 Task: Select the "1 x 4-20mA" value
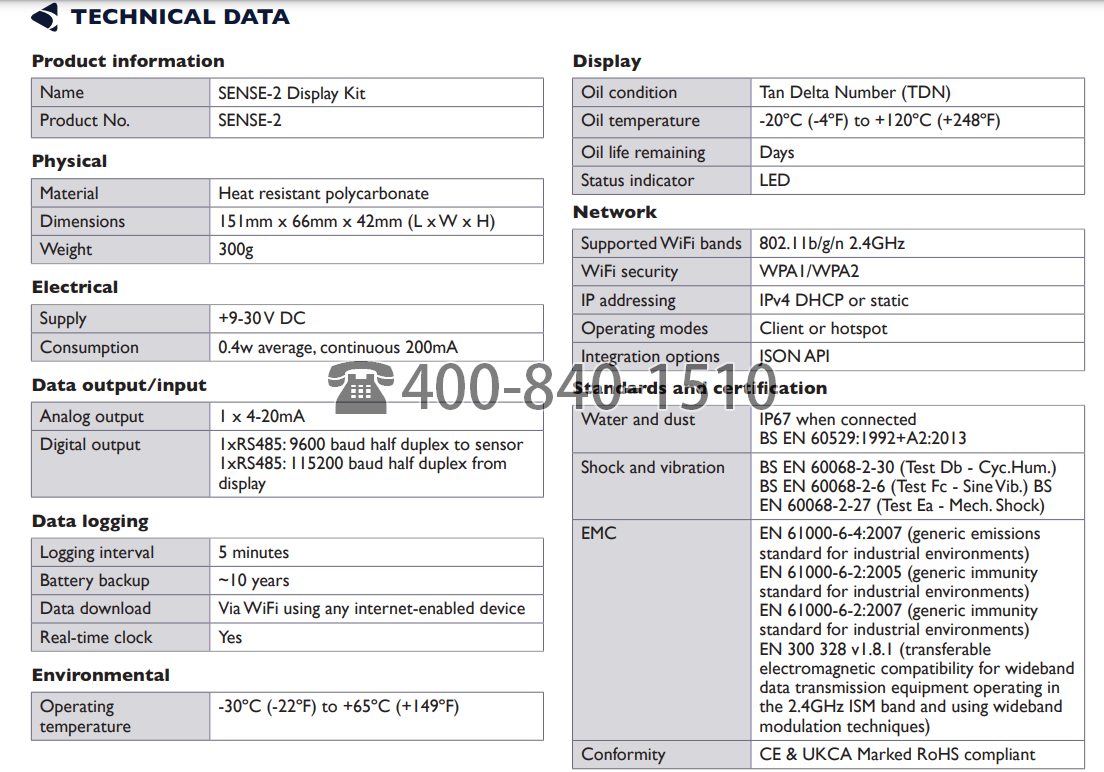click(x=262, y=416)
